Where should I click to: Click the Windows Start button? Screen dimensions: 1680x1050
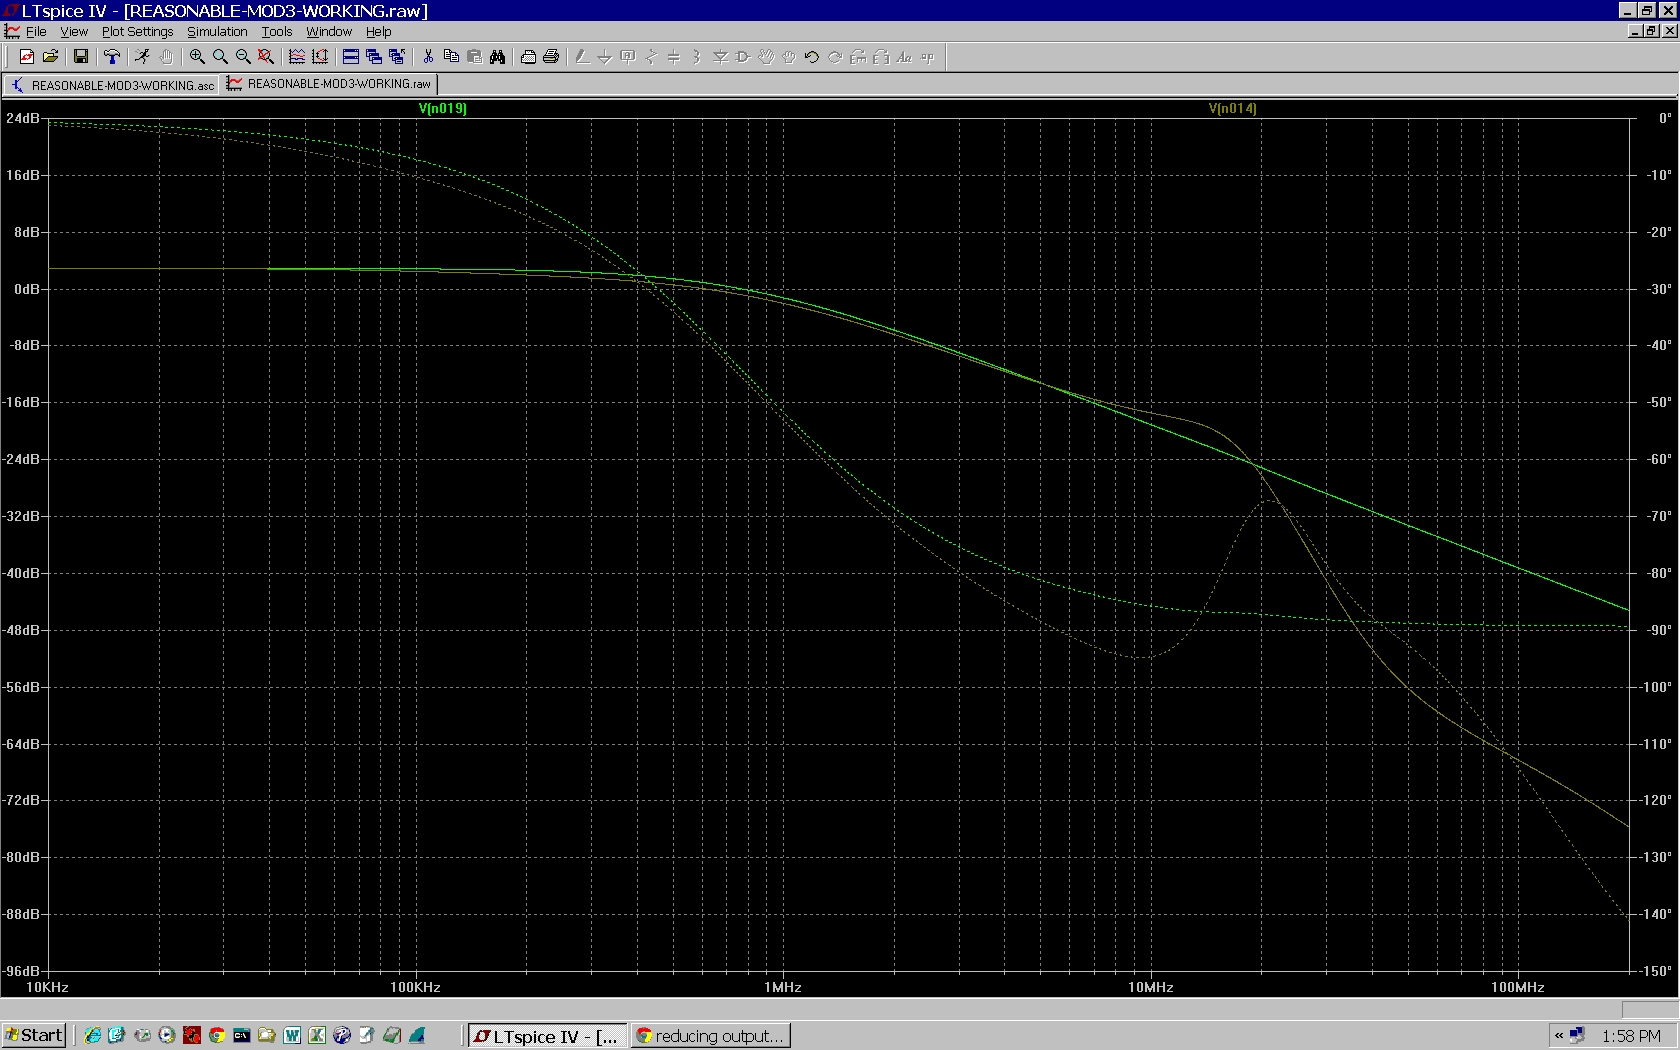[x=34, y=1035]
